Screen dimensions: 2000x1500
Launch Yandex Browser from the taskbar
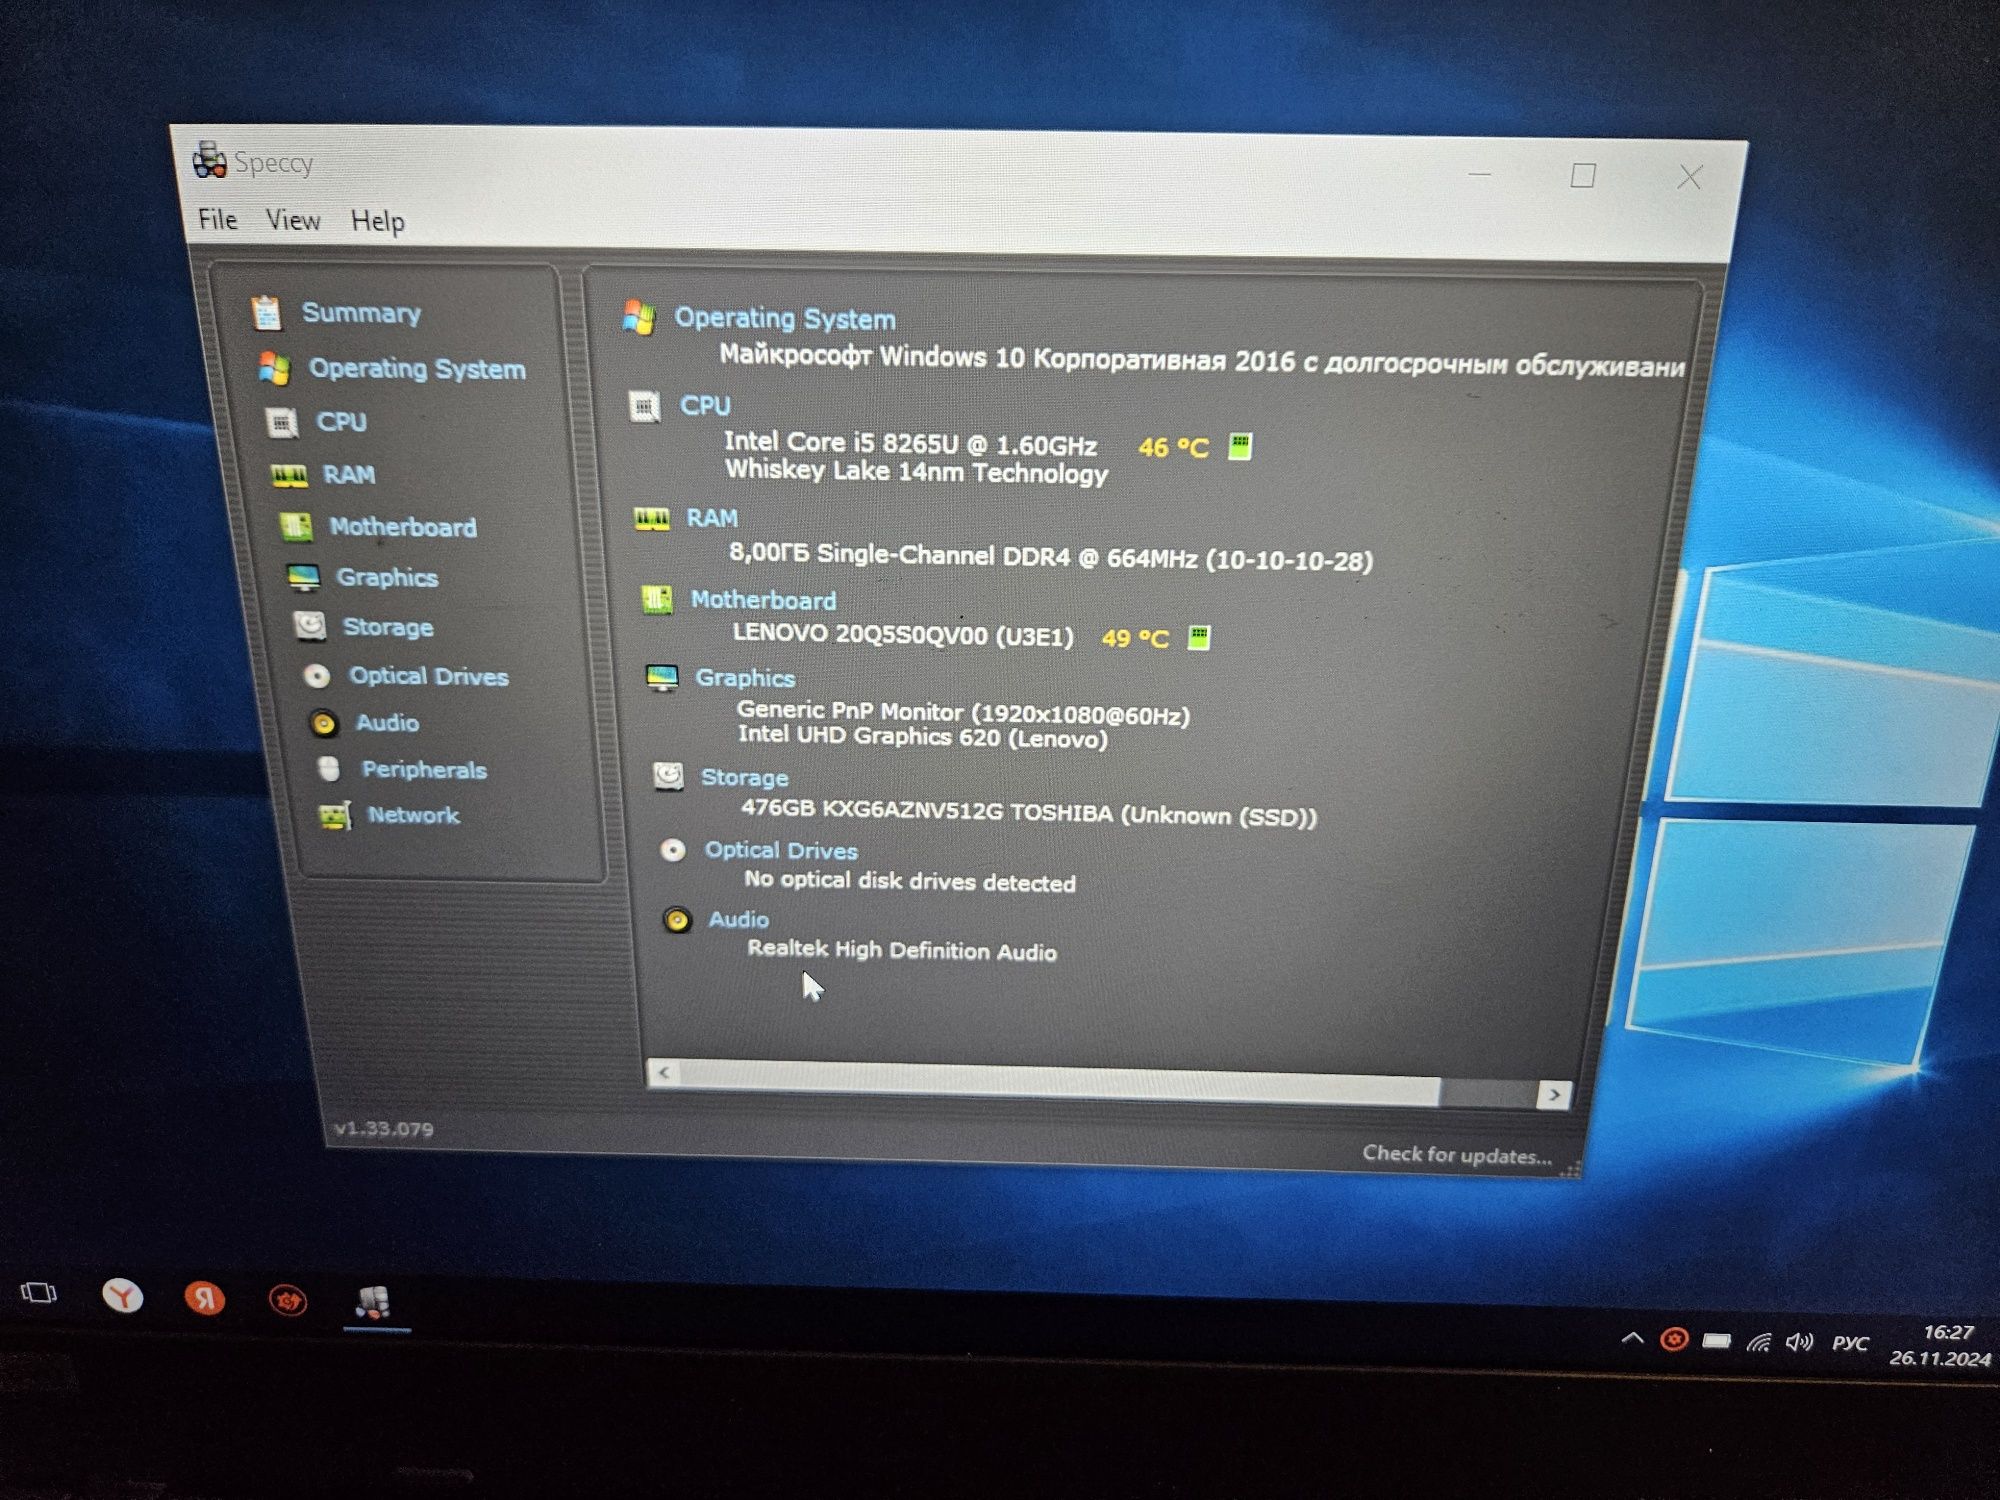pyautogui.click(x=122, y=1296)
